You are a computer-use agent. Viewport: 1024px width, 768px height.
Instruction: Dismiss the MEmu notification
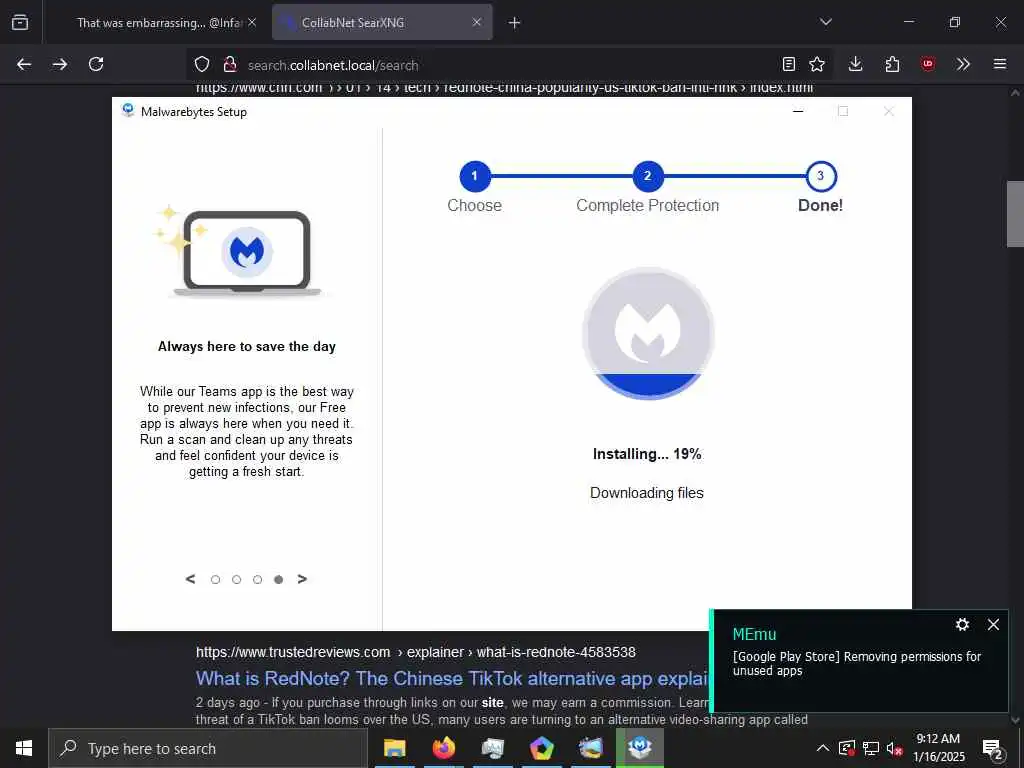pos(993,624)
